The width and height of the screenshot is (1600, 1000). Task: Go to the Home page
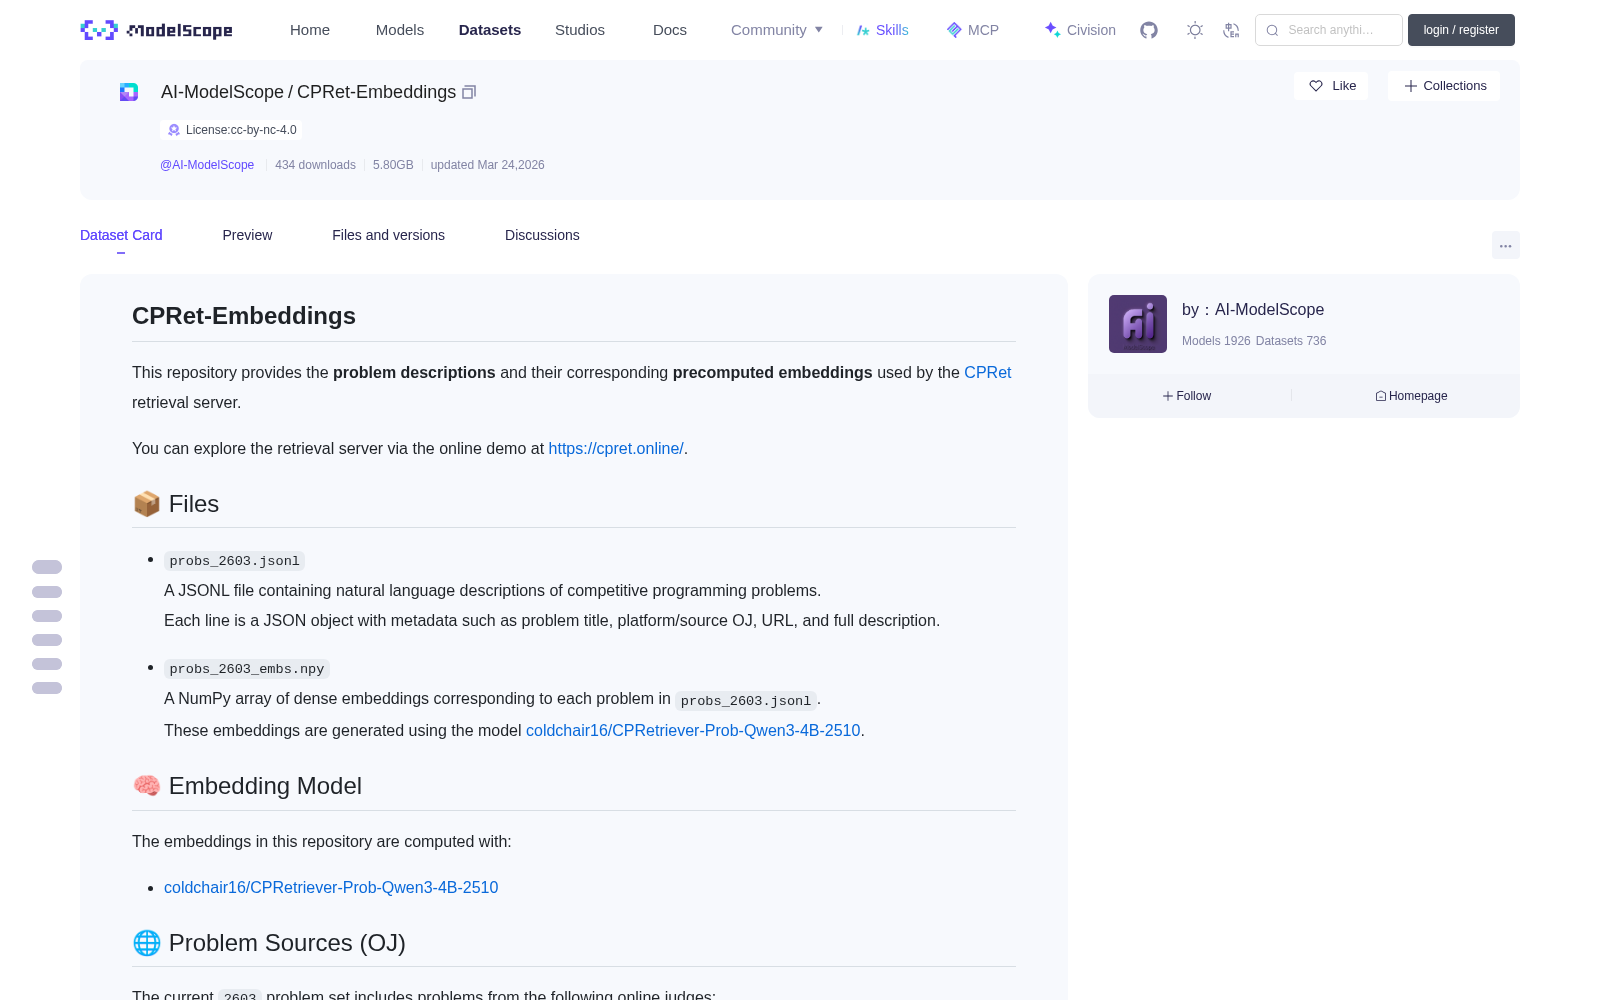pyautogui.click(x=310, y=30)
